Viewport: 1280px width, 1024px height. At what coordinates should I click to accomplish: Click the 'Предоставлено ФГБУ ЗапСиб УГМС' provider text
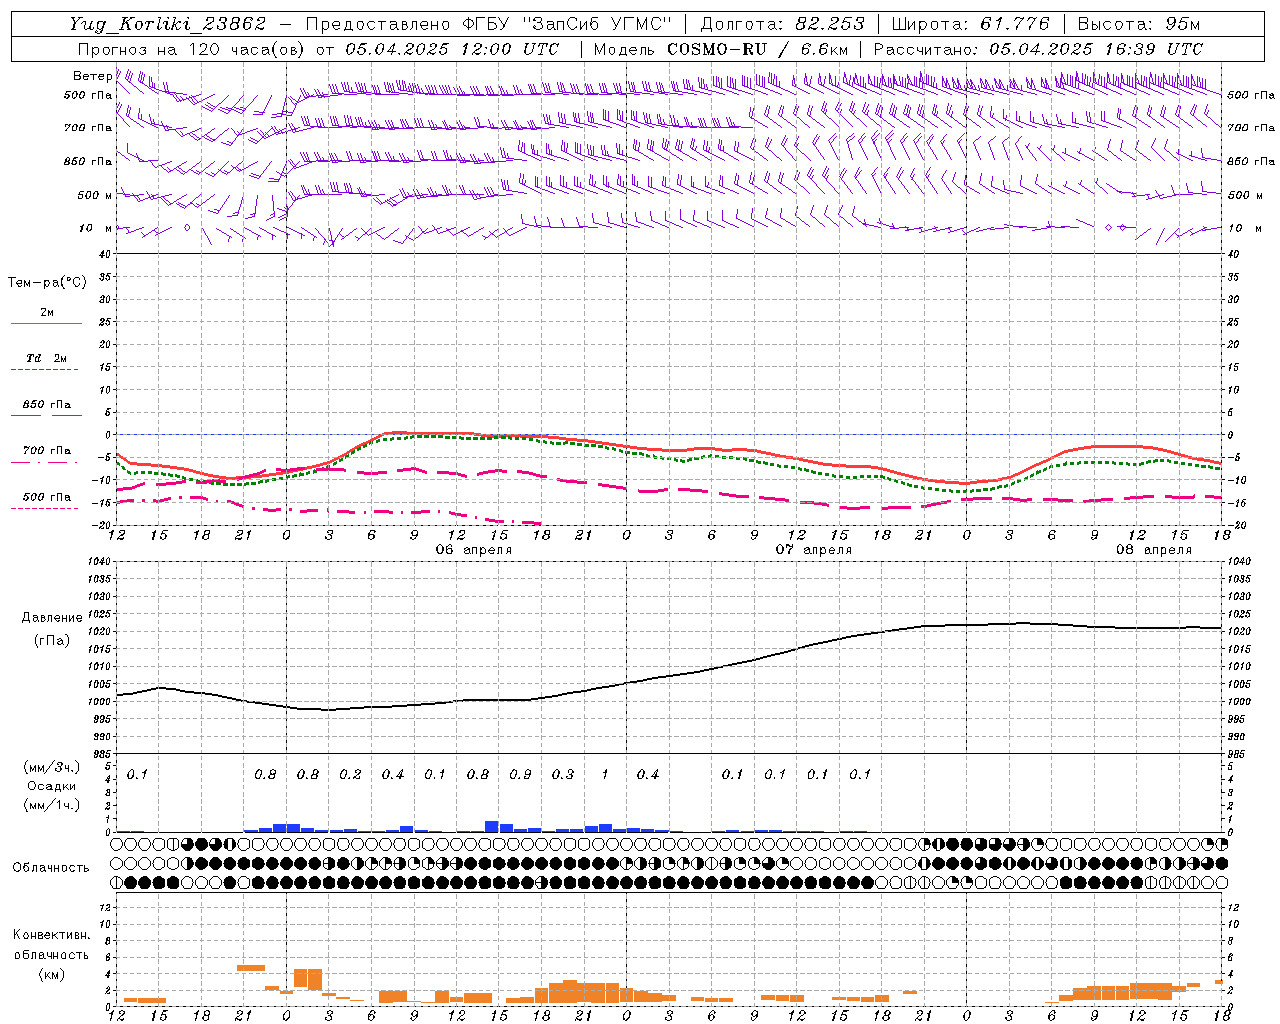(488, 24)
